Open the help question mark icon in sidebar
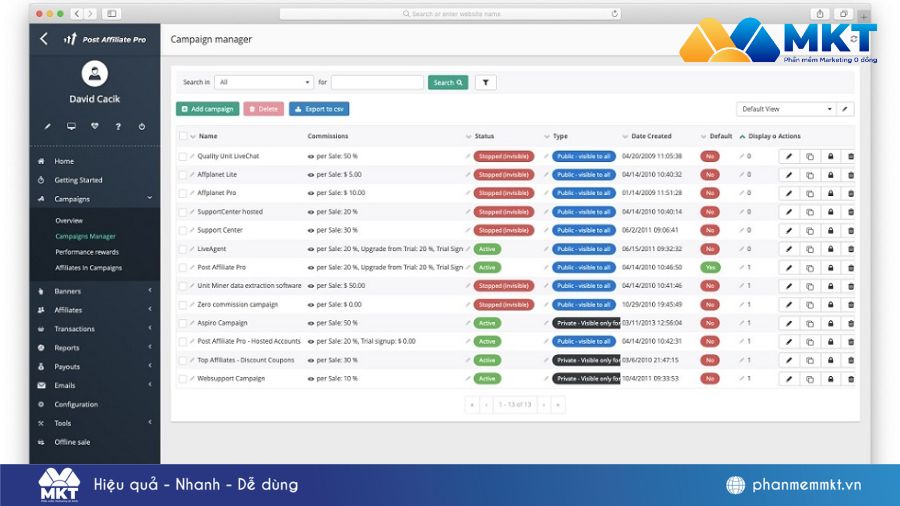 [x=118, y=127]
